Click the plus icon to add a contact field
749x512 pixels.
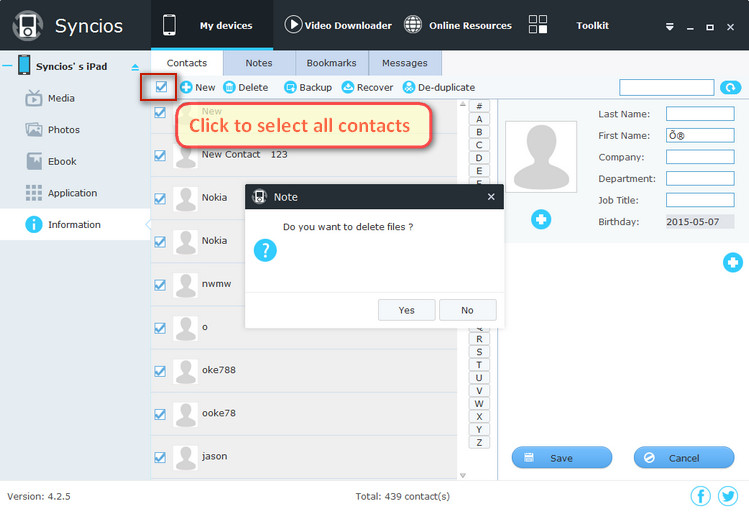click(732, 262)
